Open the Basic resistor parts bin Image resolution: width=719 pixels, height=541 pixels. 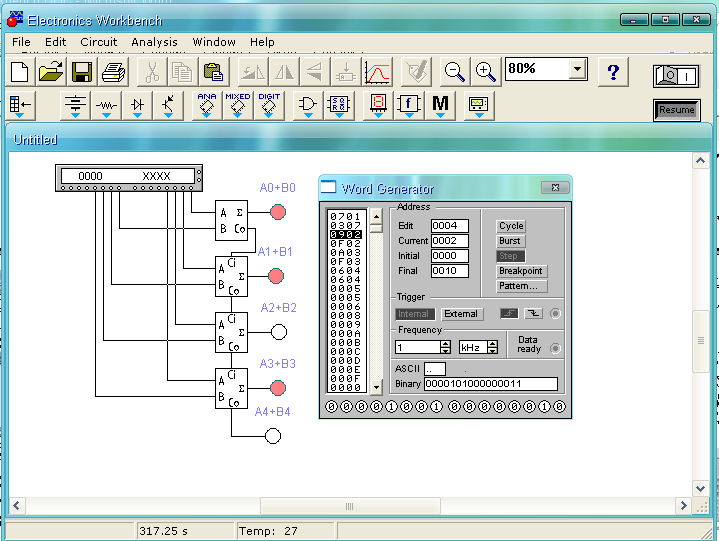pyautogui.click(x=106, y=106)
